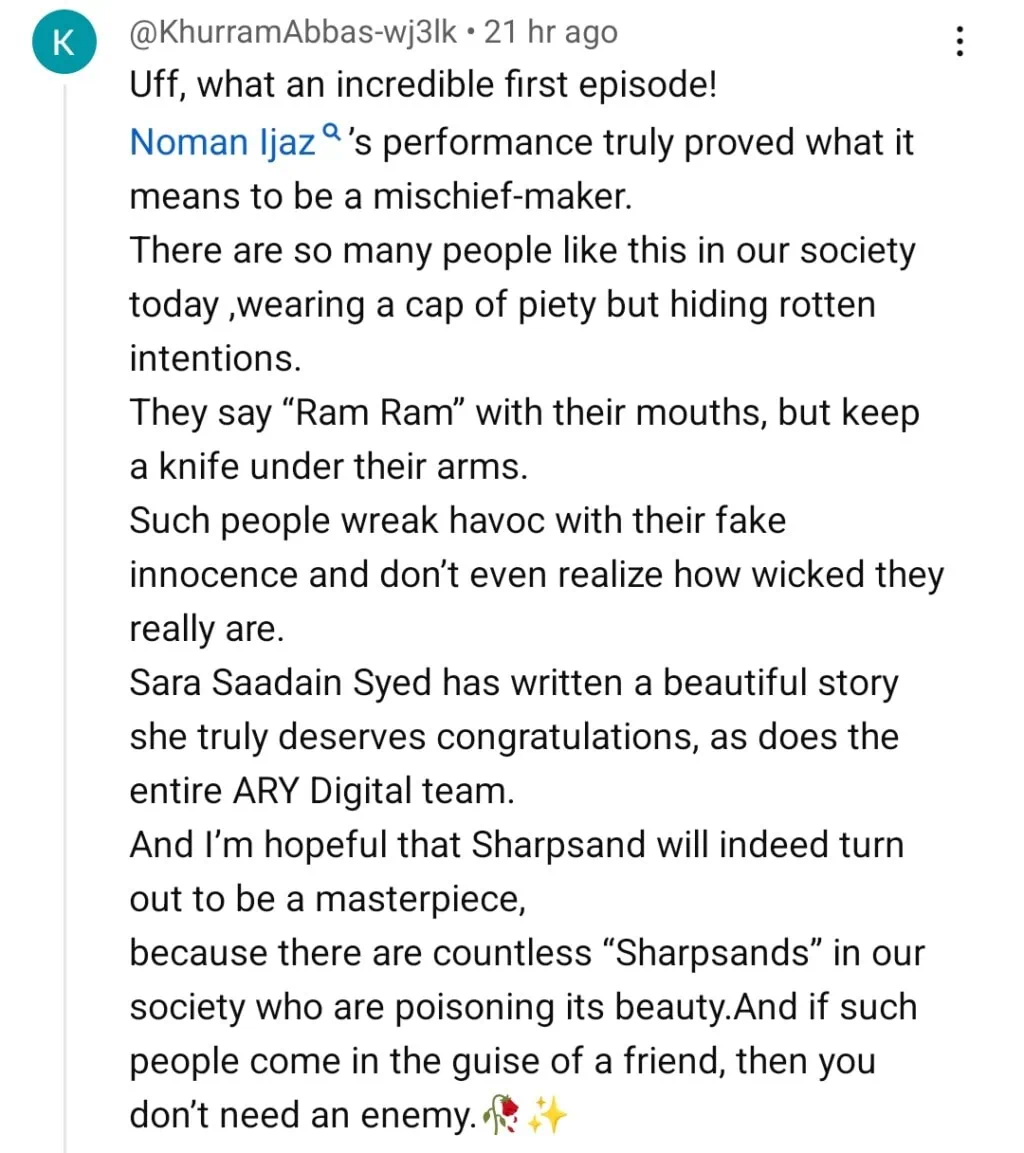The width and height of the screenshot is (1024, 1153).
Task: Click the "21 hr ago" timestamp
Action: [550, 33]
